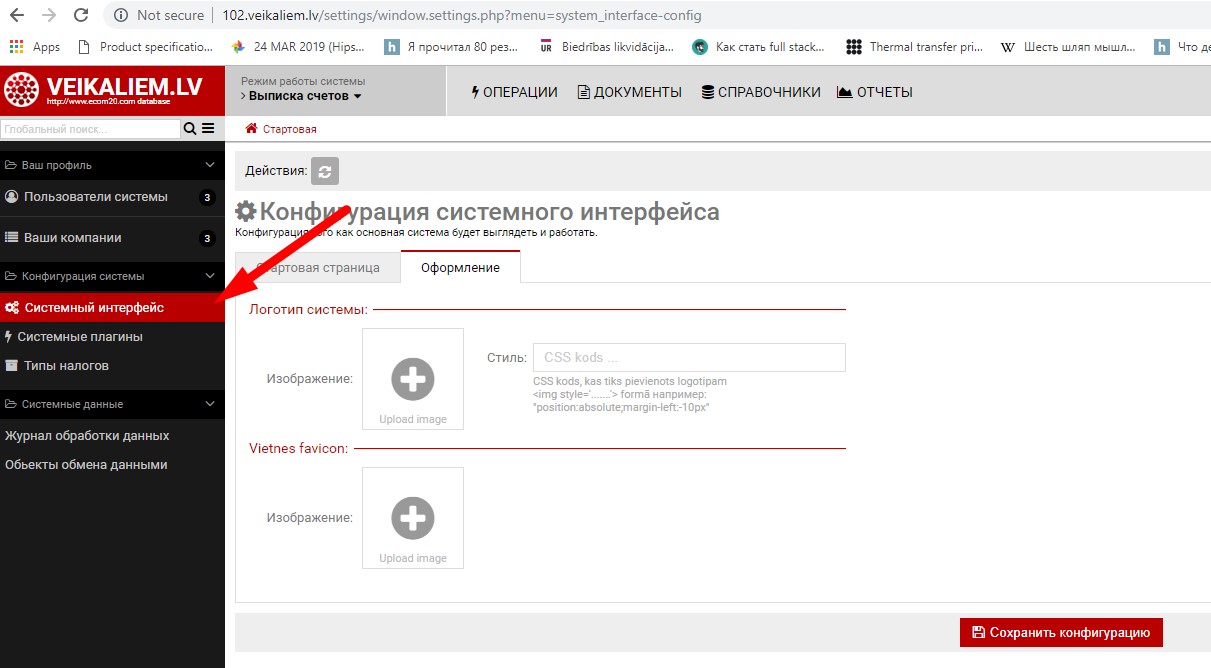The width and height of the screenshot is (1211, 668).
Task: Click Сохранить конфигурацию button
Action: click(x=1061, y=632)
